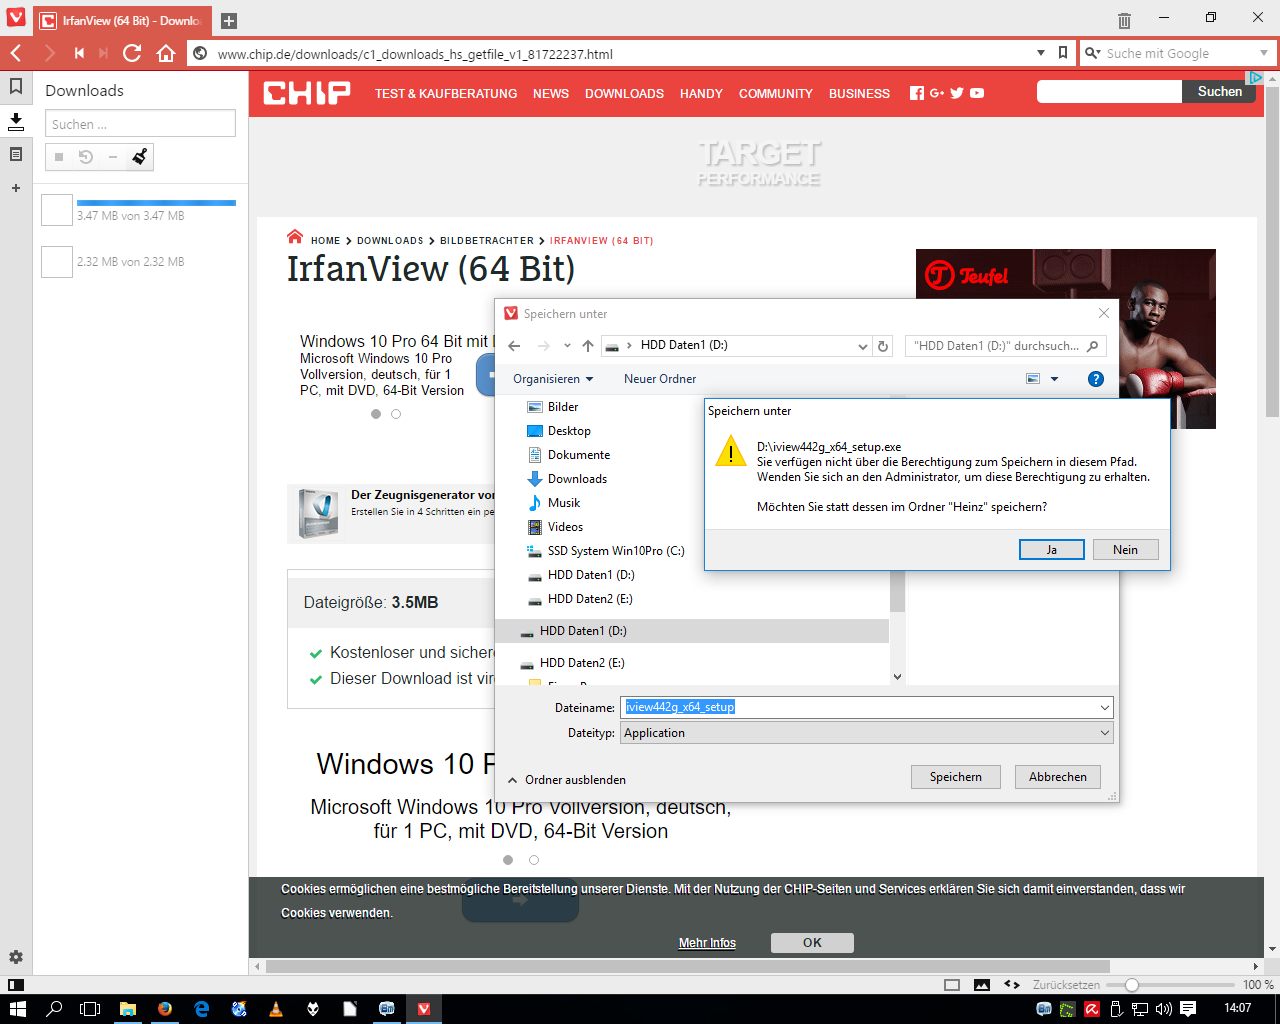Click the stop download icon in Downloads panel

[x=59, y=157]
